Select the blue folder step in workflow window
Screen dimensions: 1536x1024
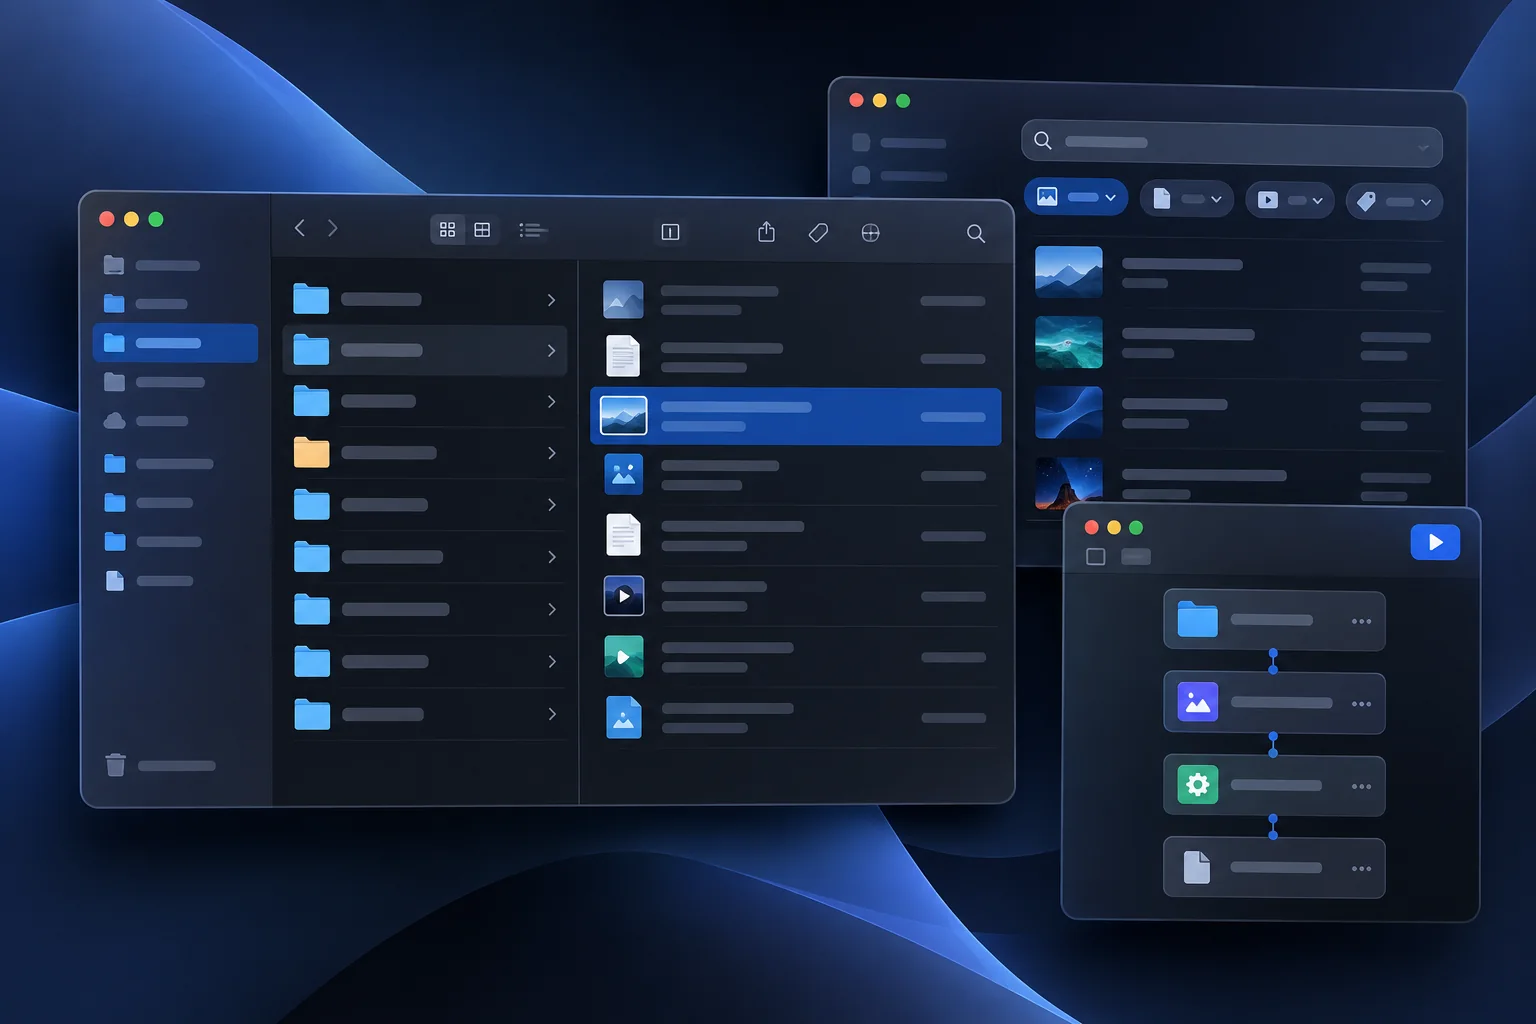coord(1274,621)
